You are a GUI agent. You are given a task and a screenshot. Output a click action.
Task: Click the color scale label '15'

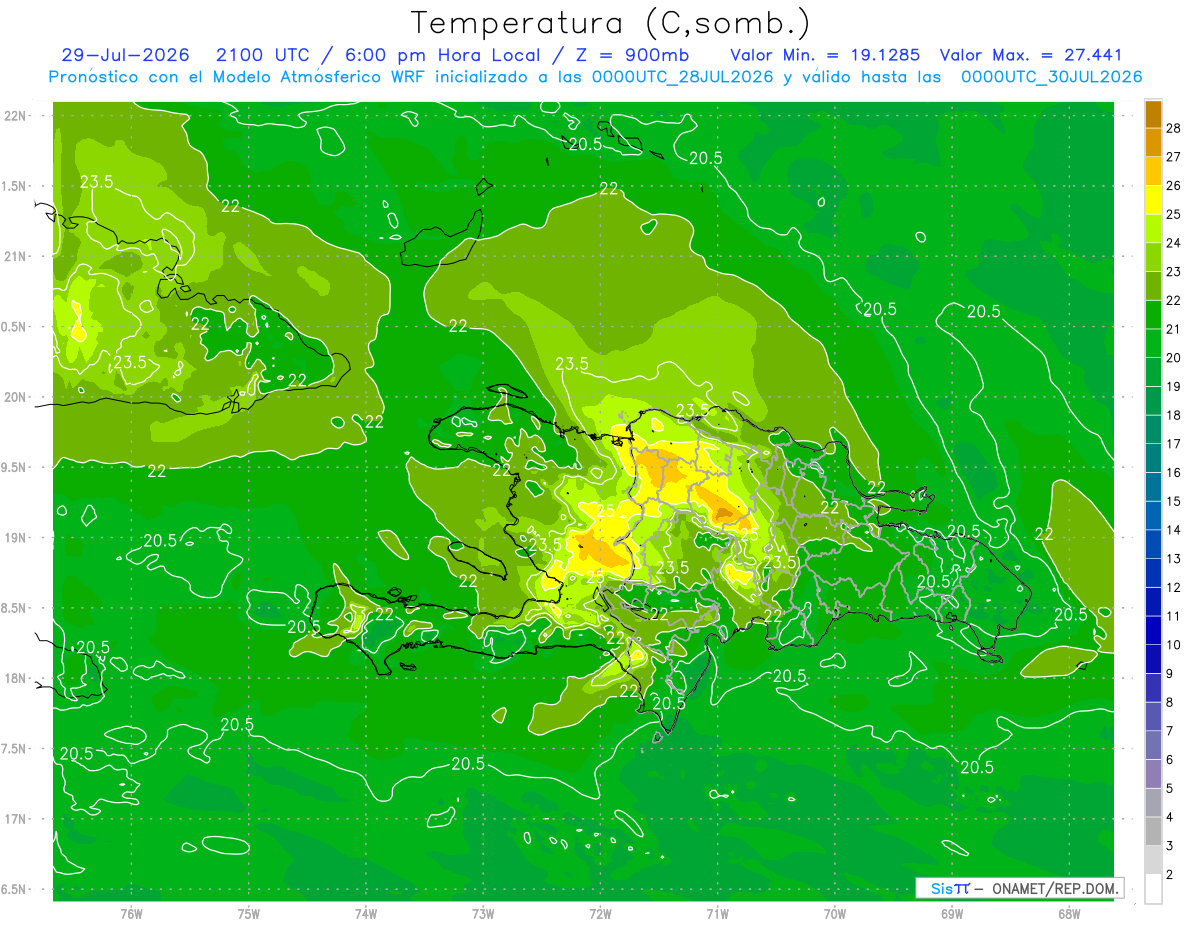point(1174,501)
